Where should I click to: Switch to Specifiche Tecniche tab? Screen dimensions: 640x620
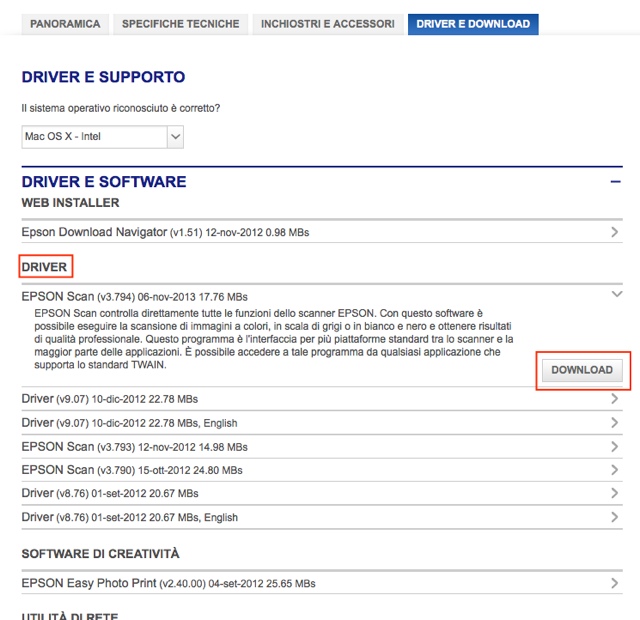[180, 24]
